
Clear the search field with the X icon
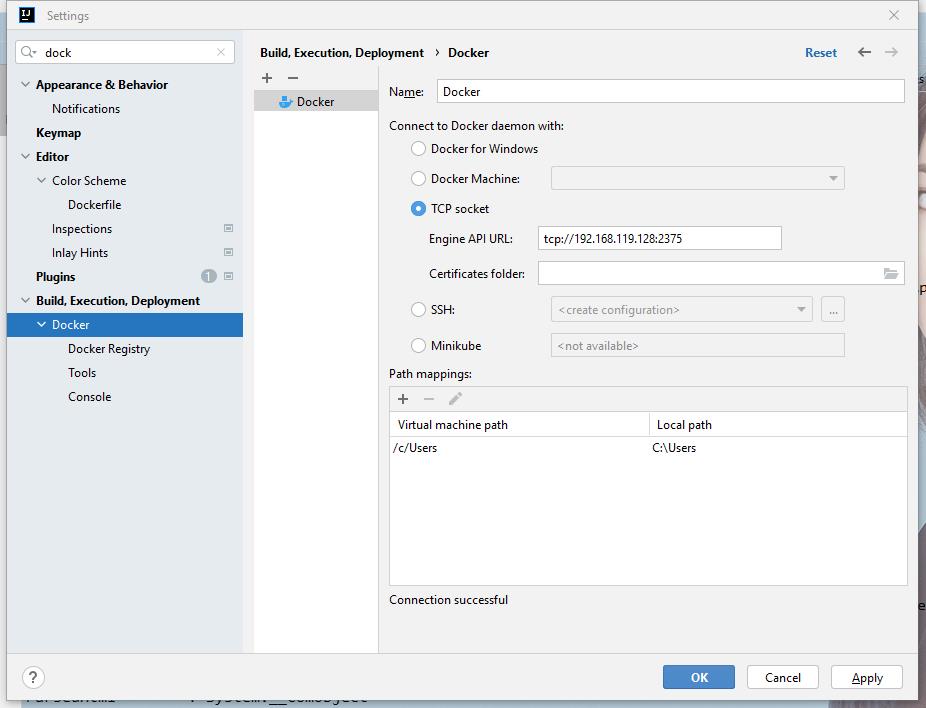[221, 53]
